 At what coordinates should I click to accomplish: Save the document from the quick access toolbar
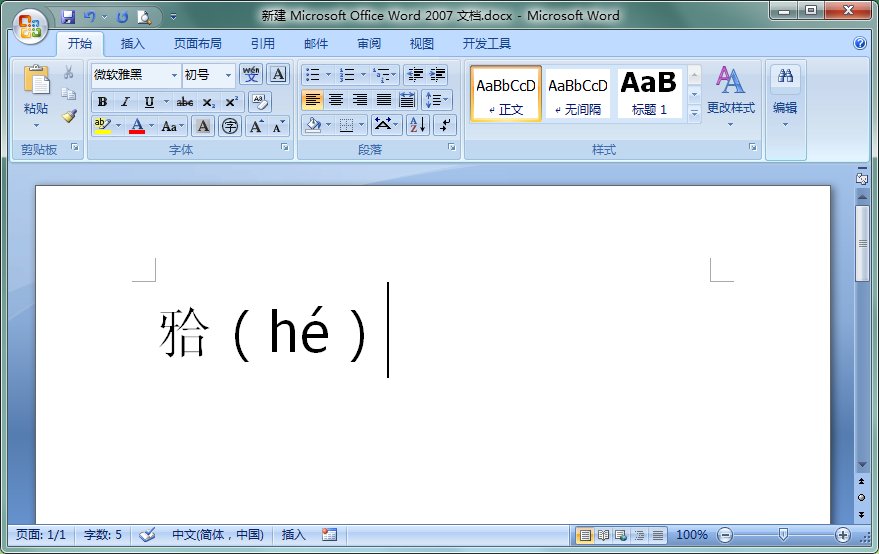coord(68,17)
